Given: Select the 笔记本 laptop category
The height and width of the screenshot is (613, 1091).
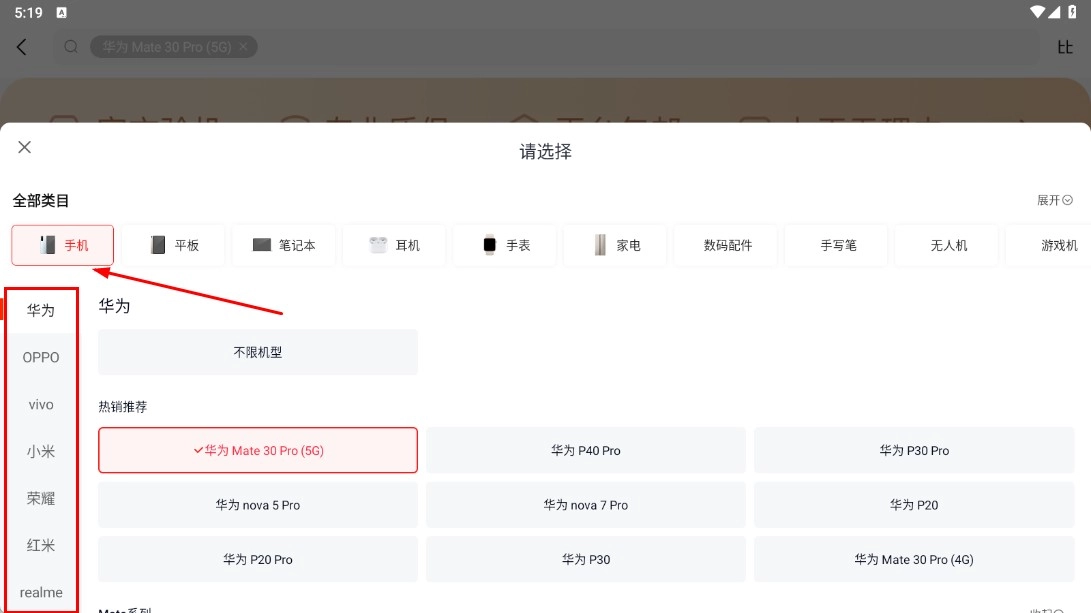Looking at the screenshot, I should point(284,245).
